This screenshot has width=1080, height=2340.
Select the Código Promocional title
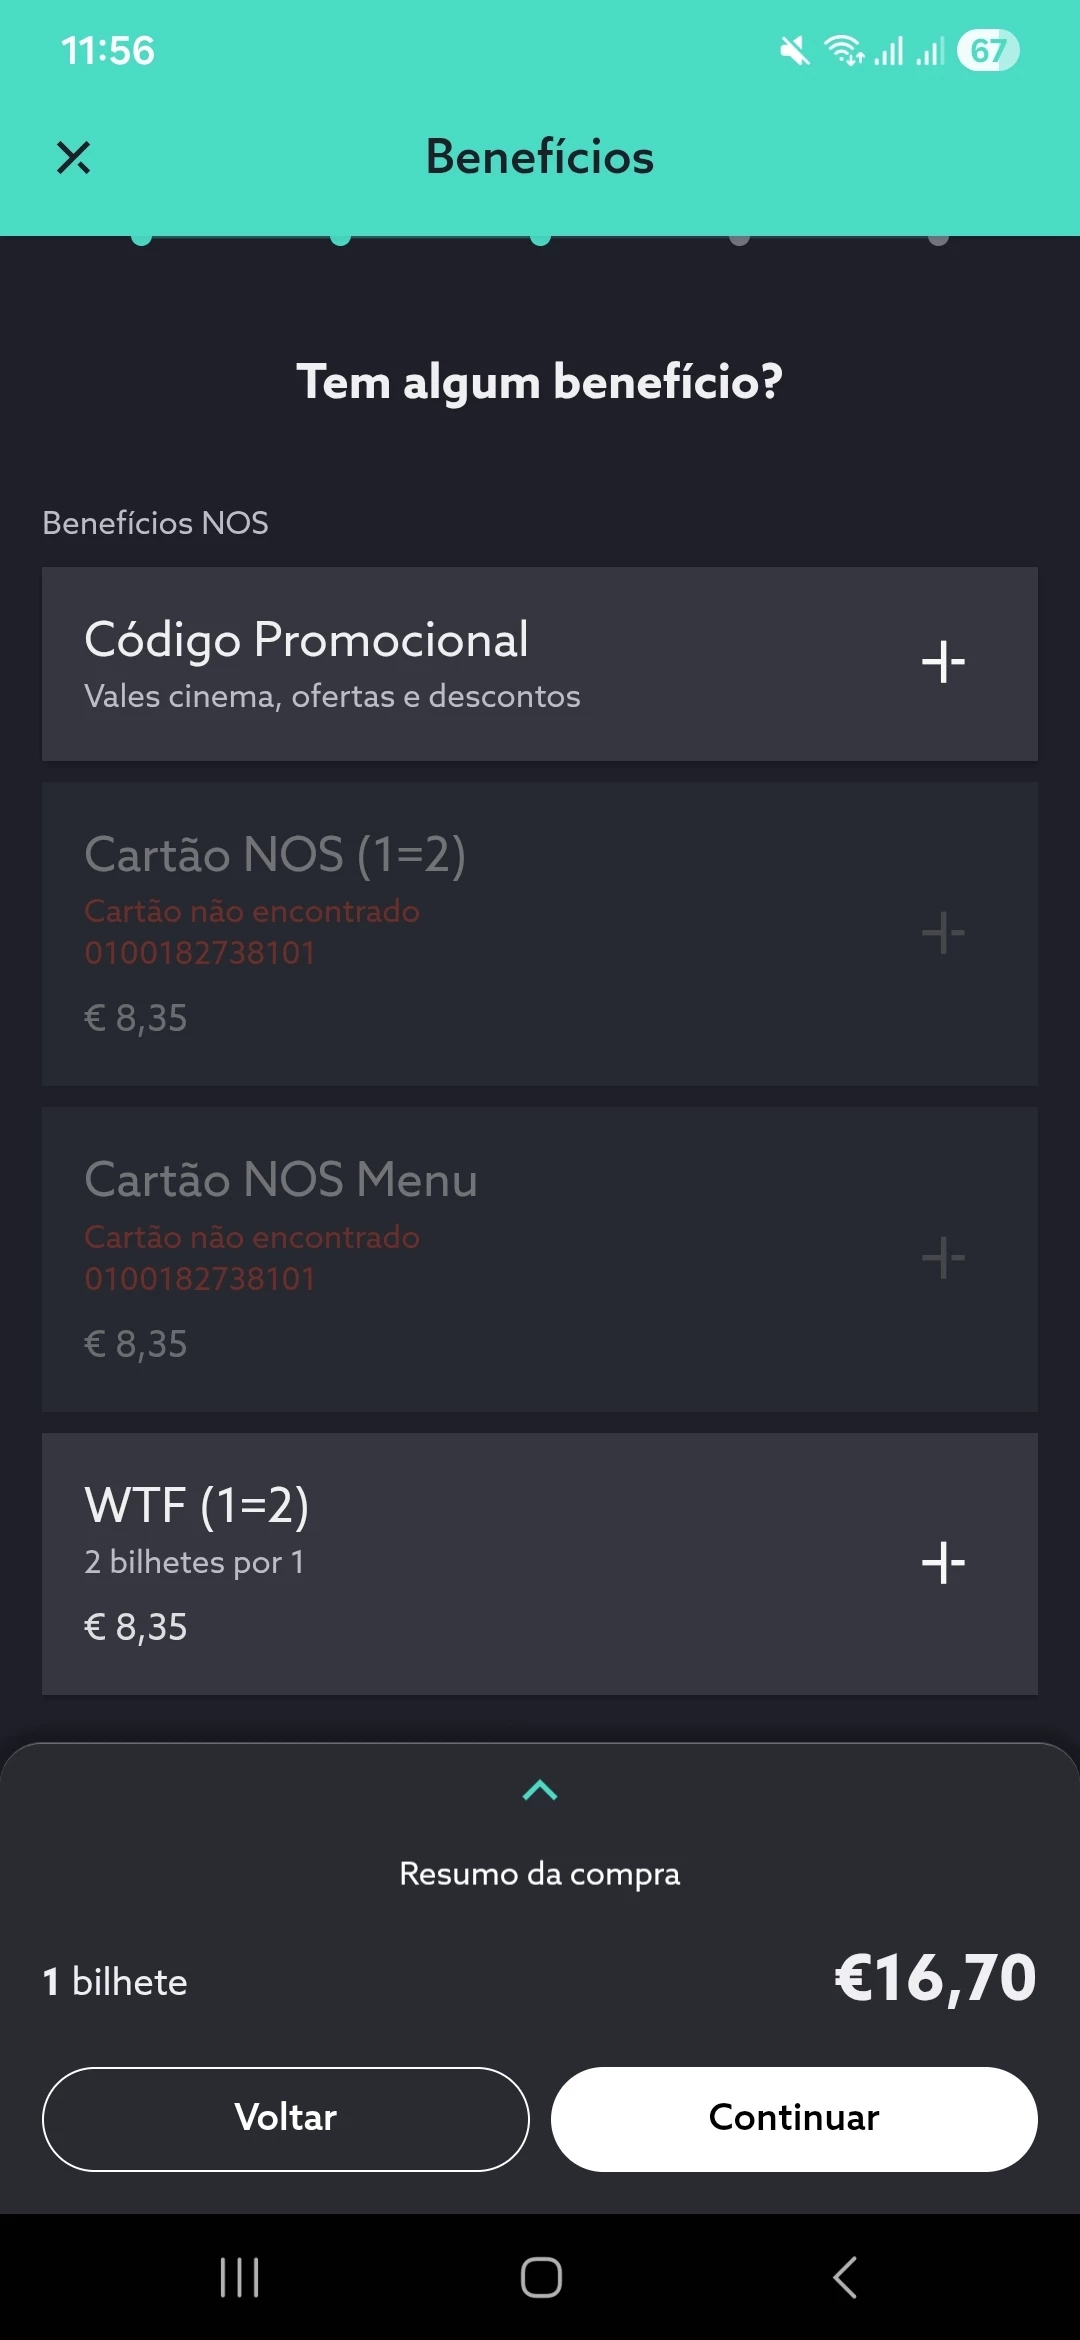[306, 640]
